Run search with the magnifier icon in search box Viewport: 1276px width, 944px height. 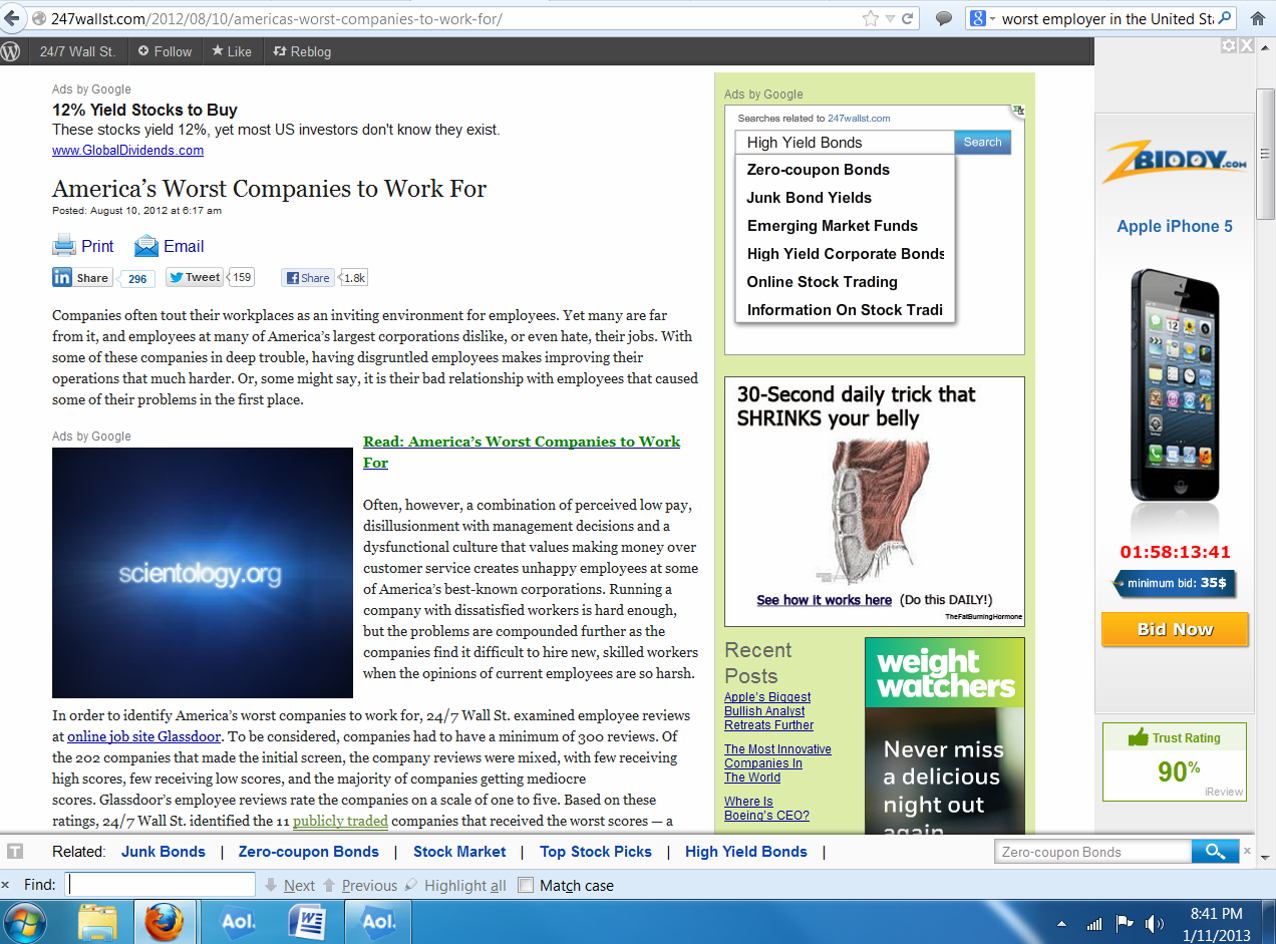click(1225, 18)
